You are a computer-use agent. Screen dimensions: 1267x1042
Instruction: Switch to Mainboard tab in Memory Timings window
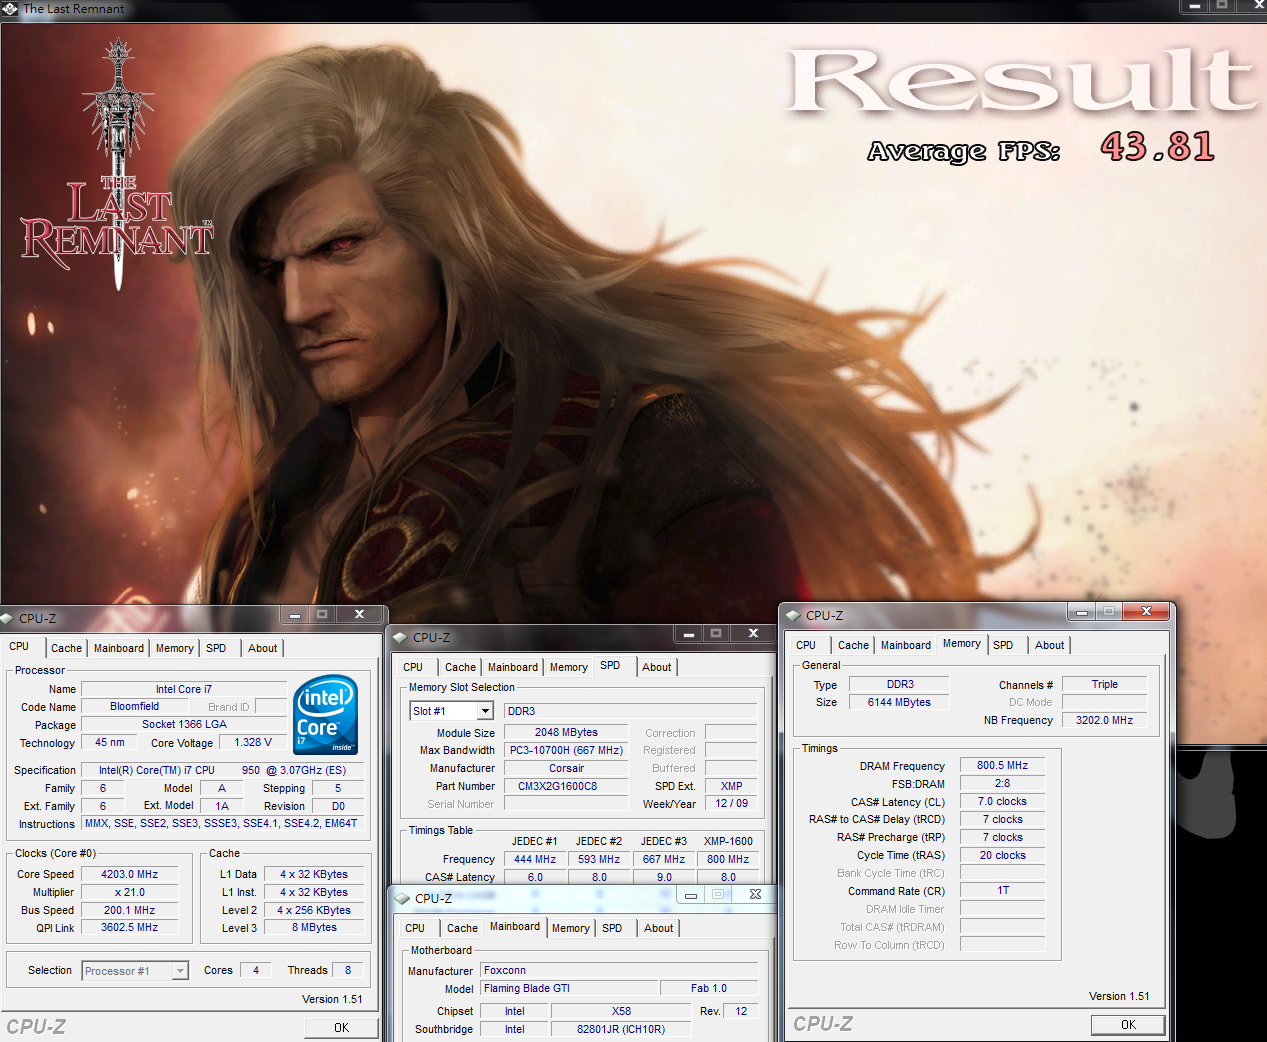point(906,645)
